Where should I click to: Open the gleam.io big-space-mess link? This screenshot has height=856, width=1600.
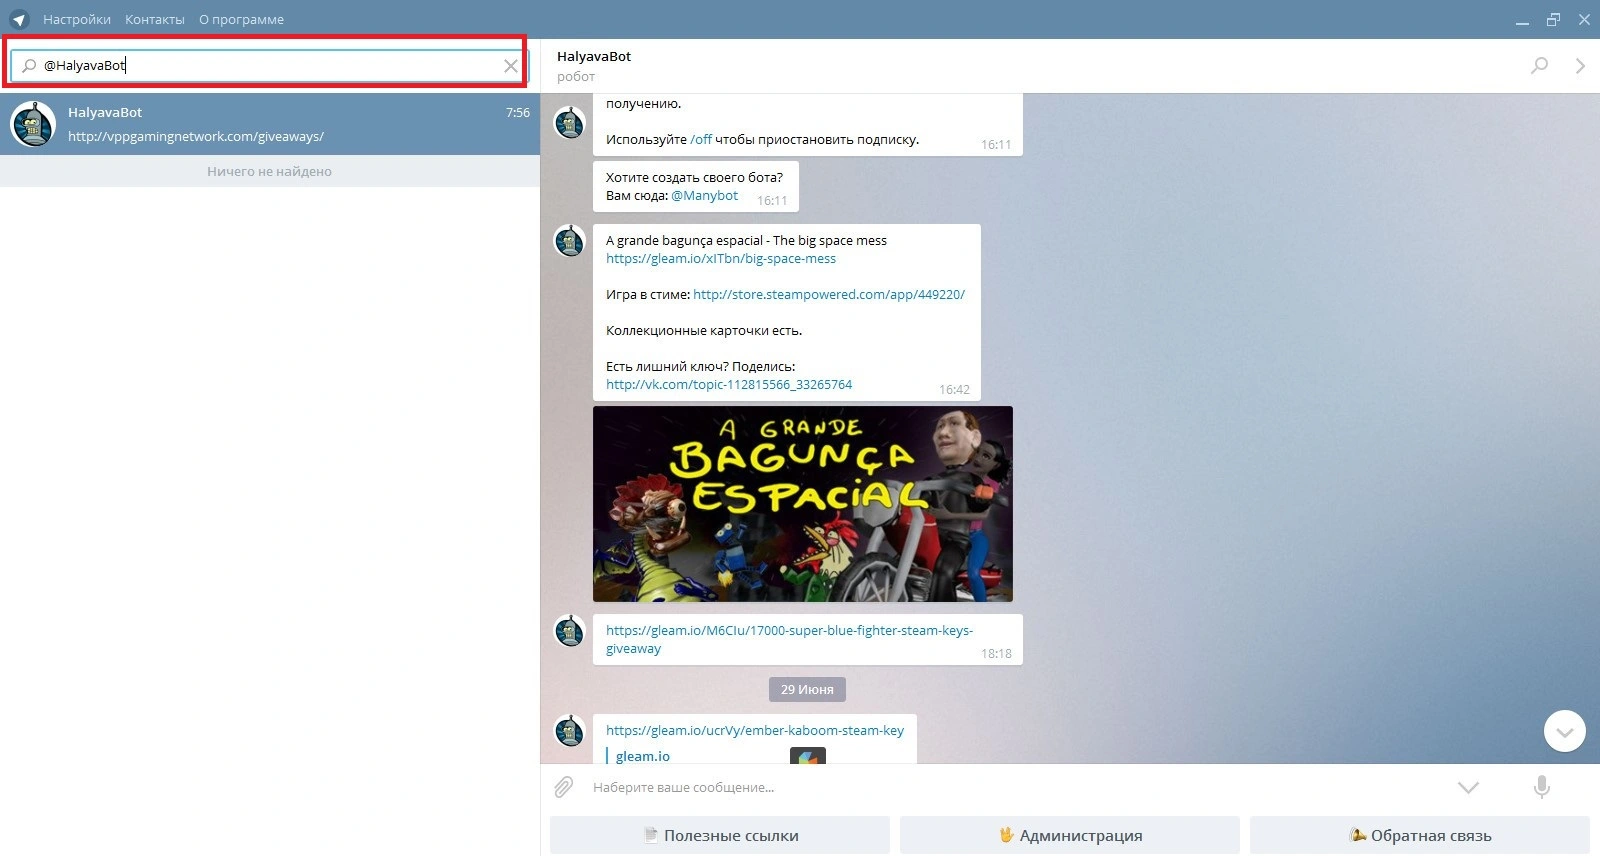(721, 258)
